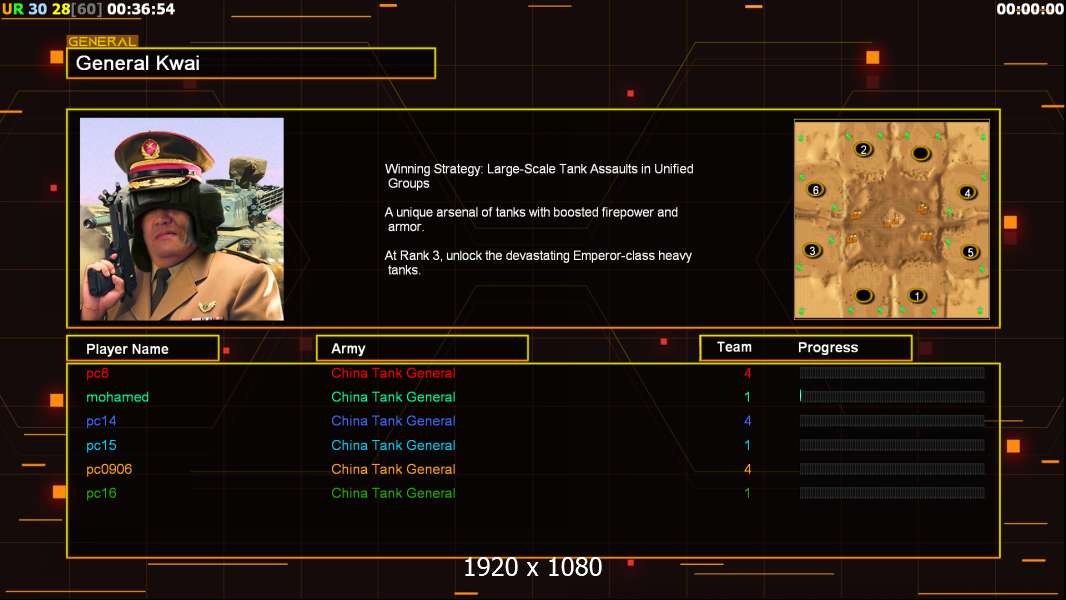Click start position marker 2 on minimap
Image resolution: width=1066 pixels, height=600 pixels.
(863, 149)
